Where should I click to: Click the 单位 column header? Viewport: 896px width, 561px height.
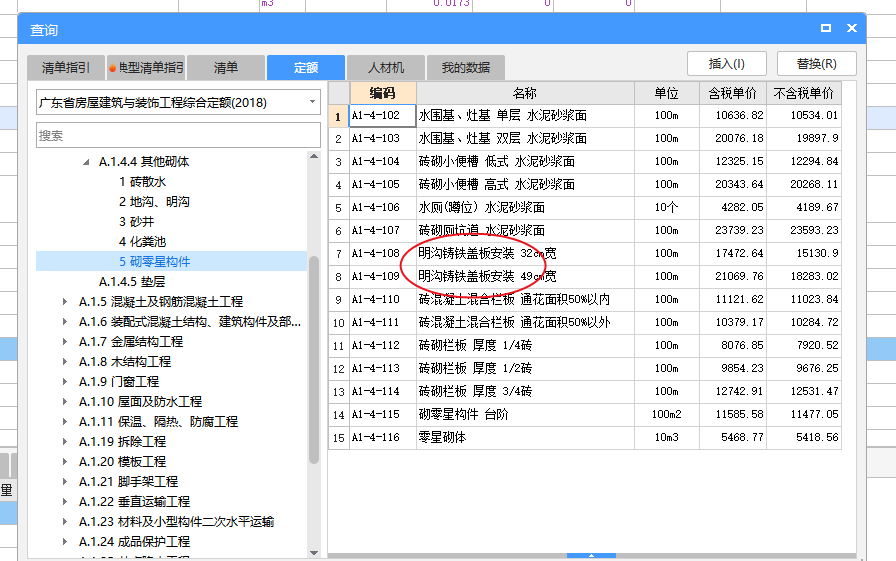pyautogui.click(x=667, y=93)
